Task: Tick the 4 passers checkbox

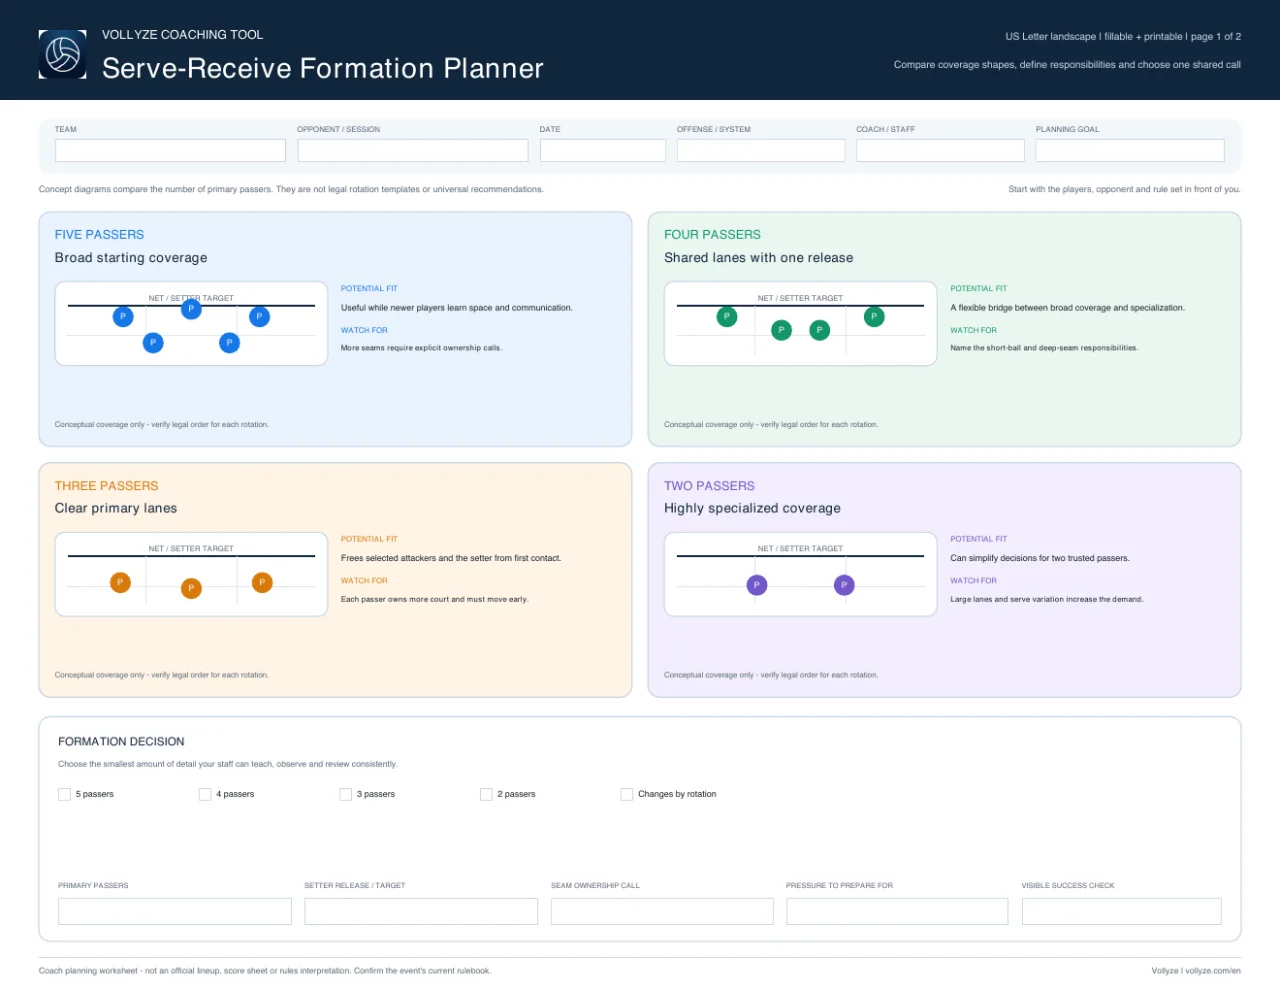Action: point(205,794)
